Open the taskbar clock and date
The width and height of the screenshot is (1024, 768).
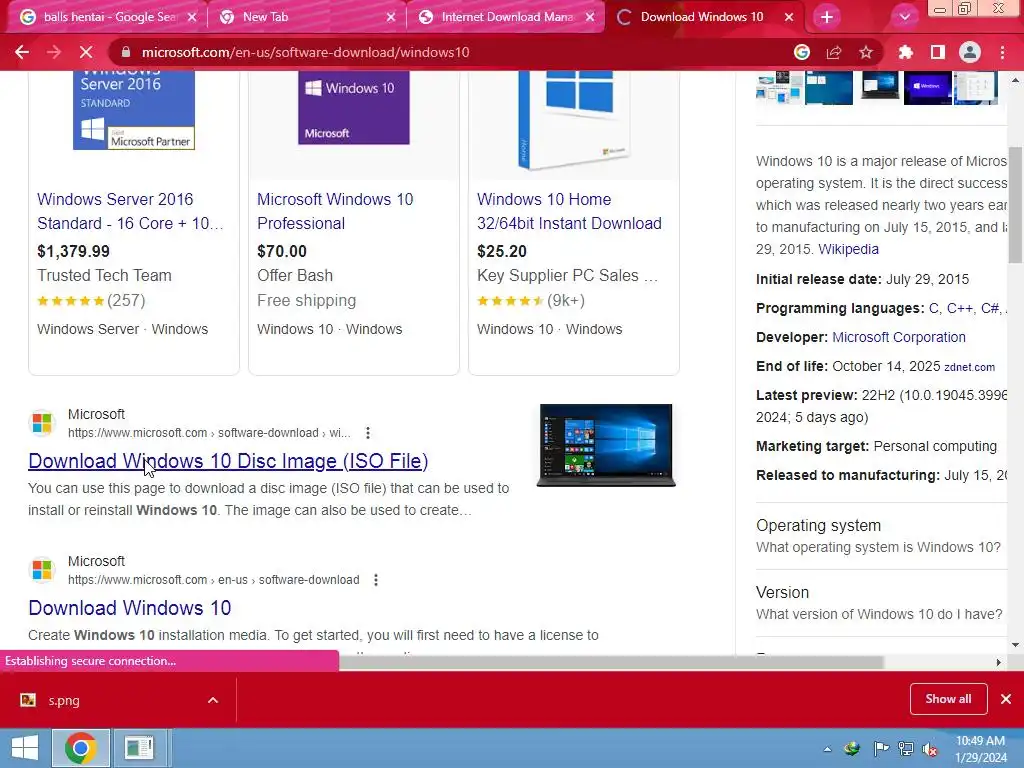[981, 749]
